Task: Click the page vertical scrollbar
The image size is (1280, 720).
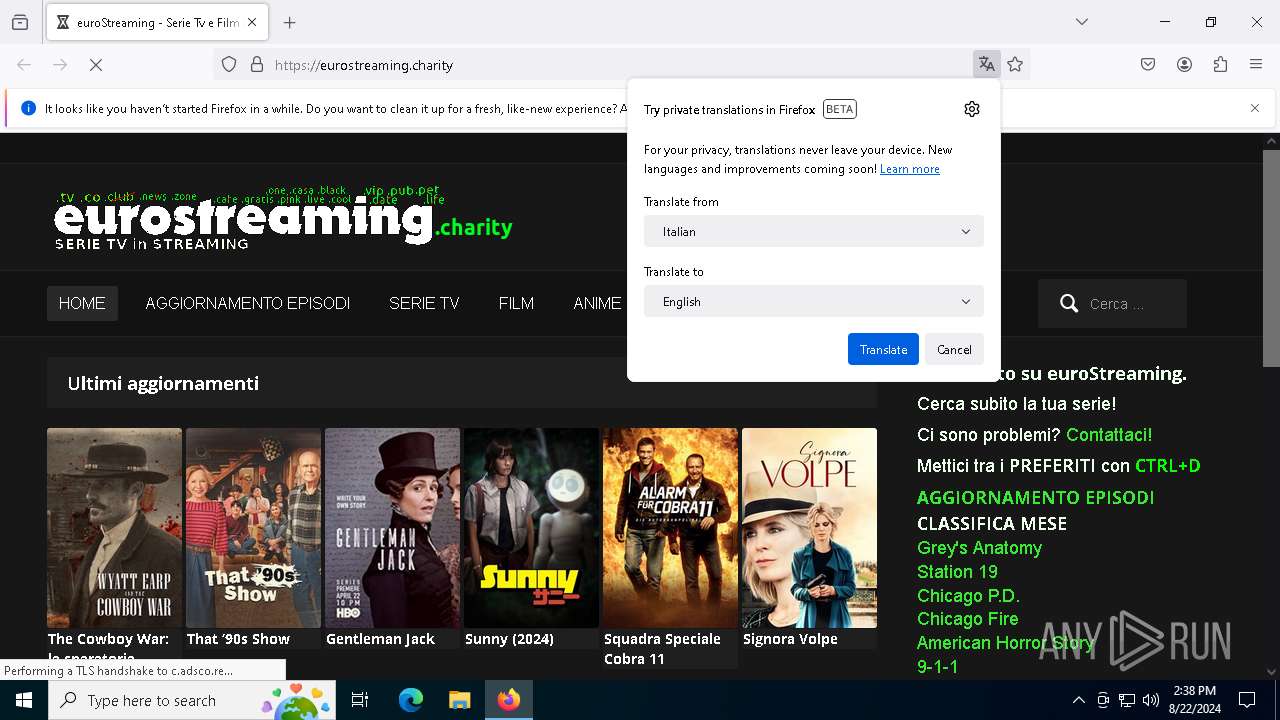Action: [1271, 258]
